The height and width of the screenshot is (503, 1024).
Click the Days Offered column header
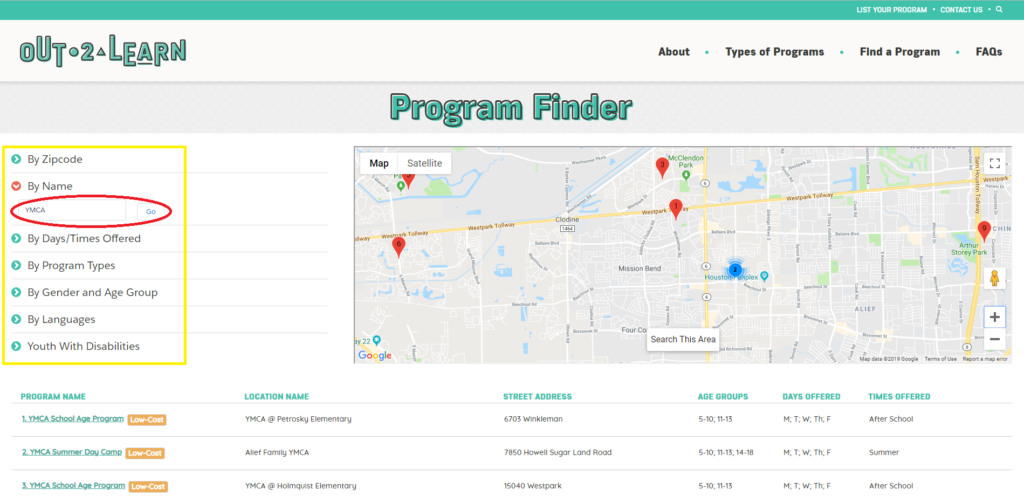812,397
